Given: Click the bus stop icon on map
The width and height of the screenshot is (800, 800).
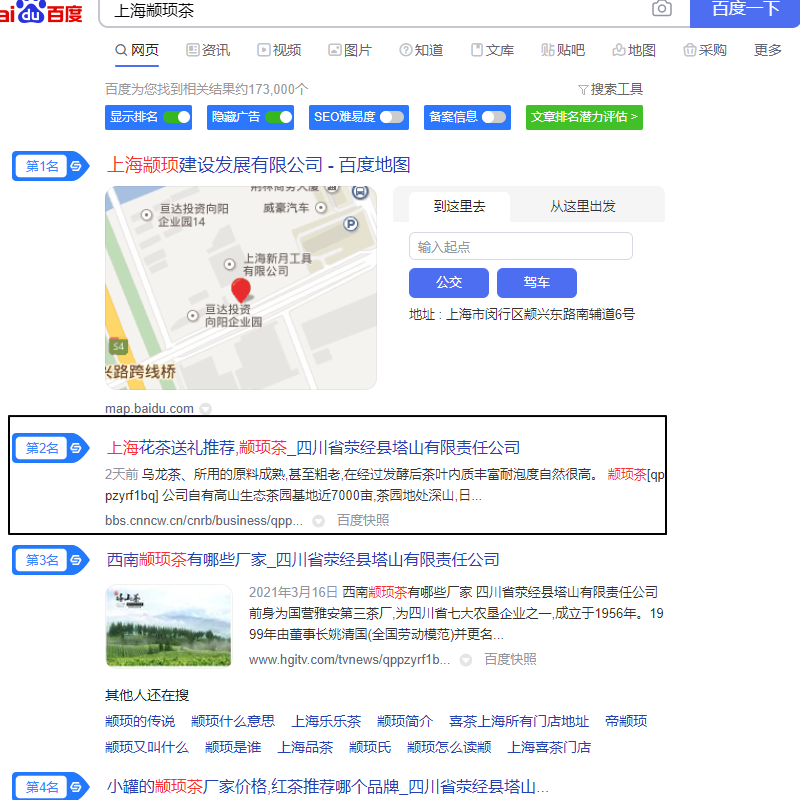Looking at the screenshot, I should pyautogui.click(x=360, y=192).
